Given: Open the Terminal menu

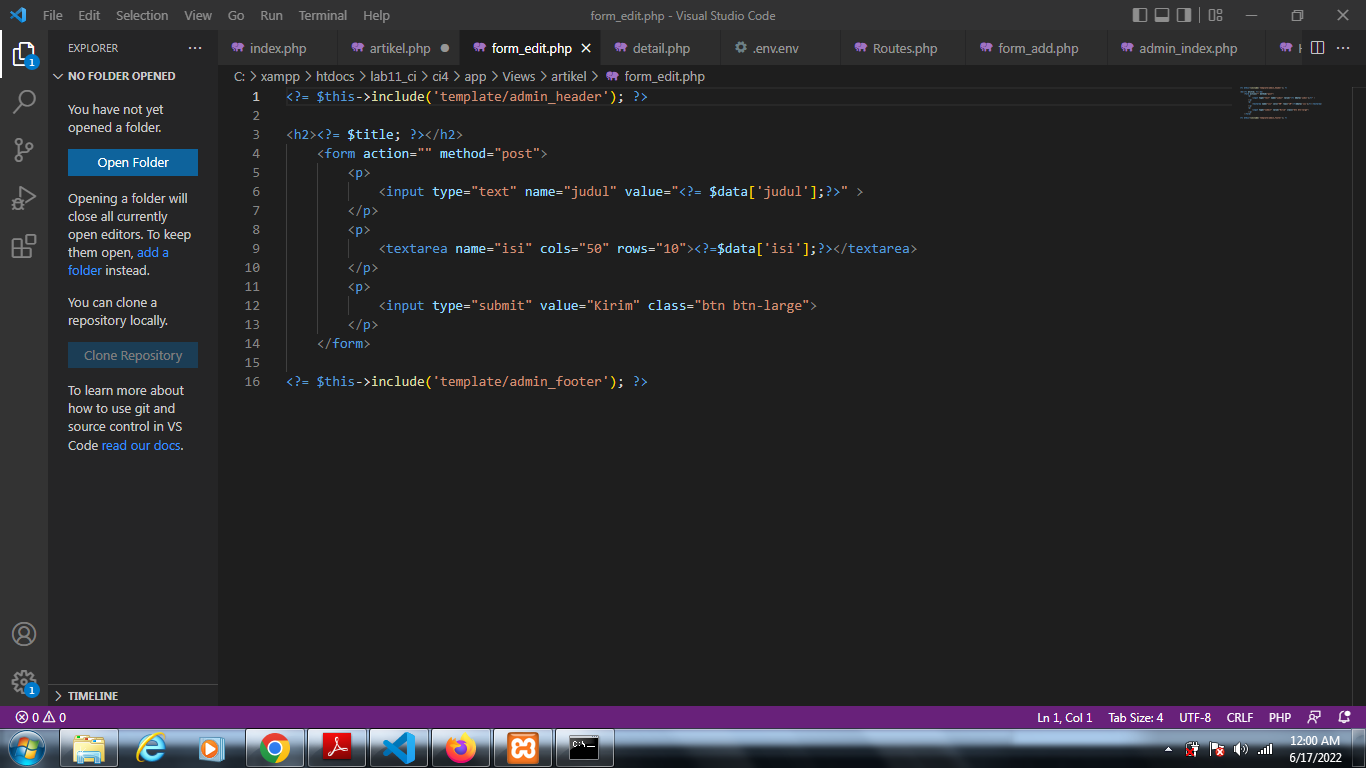Looking at the screenshot, I should (x=322, y=15).
